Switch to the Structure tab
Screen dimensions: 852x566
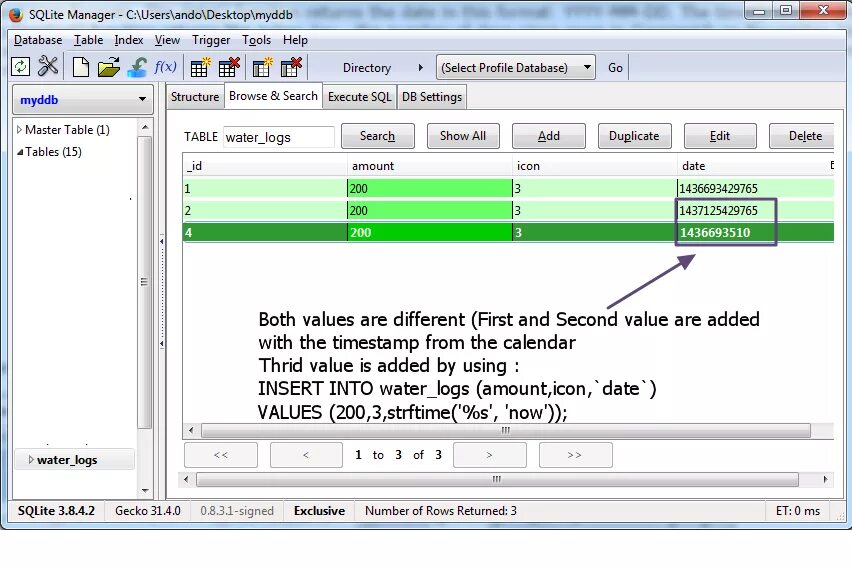(195, 97)
